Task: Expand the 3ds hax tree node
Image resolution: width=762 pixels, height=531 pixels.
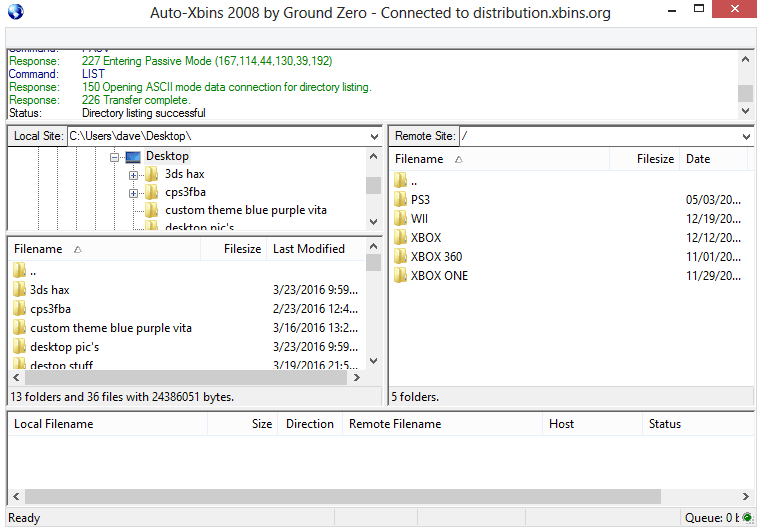Action: pyautogui.click(x=133, y=175)
